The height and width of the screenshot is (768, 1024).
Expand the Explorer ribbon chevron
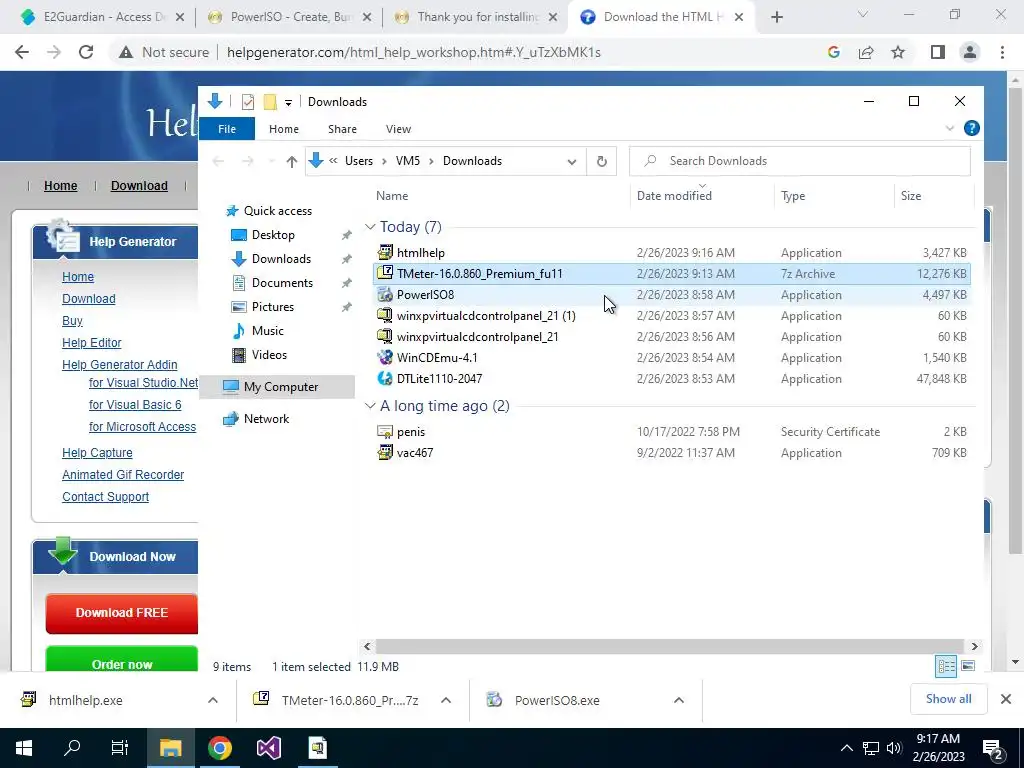point(950,129)
